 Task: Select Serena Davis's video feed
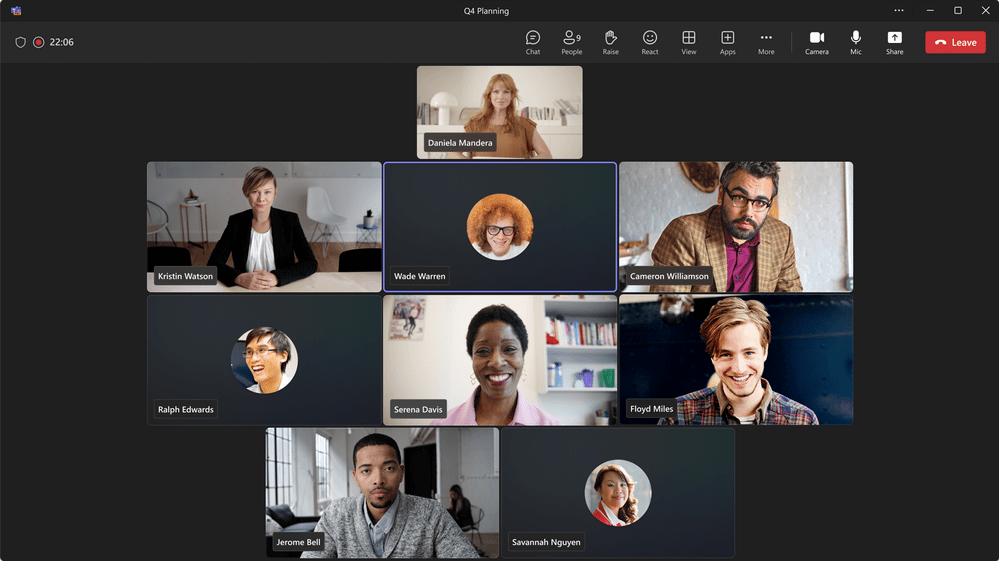[x=499, y=359]
